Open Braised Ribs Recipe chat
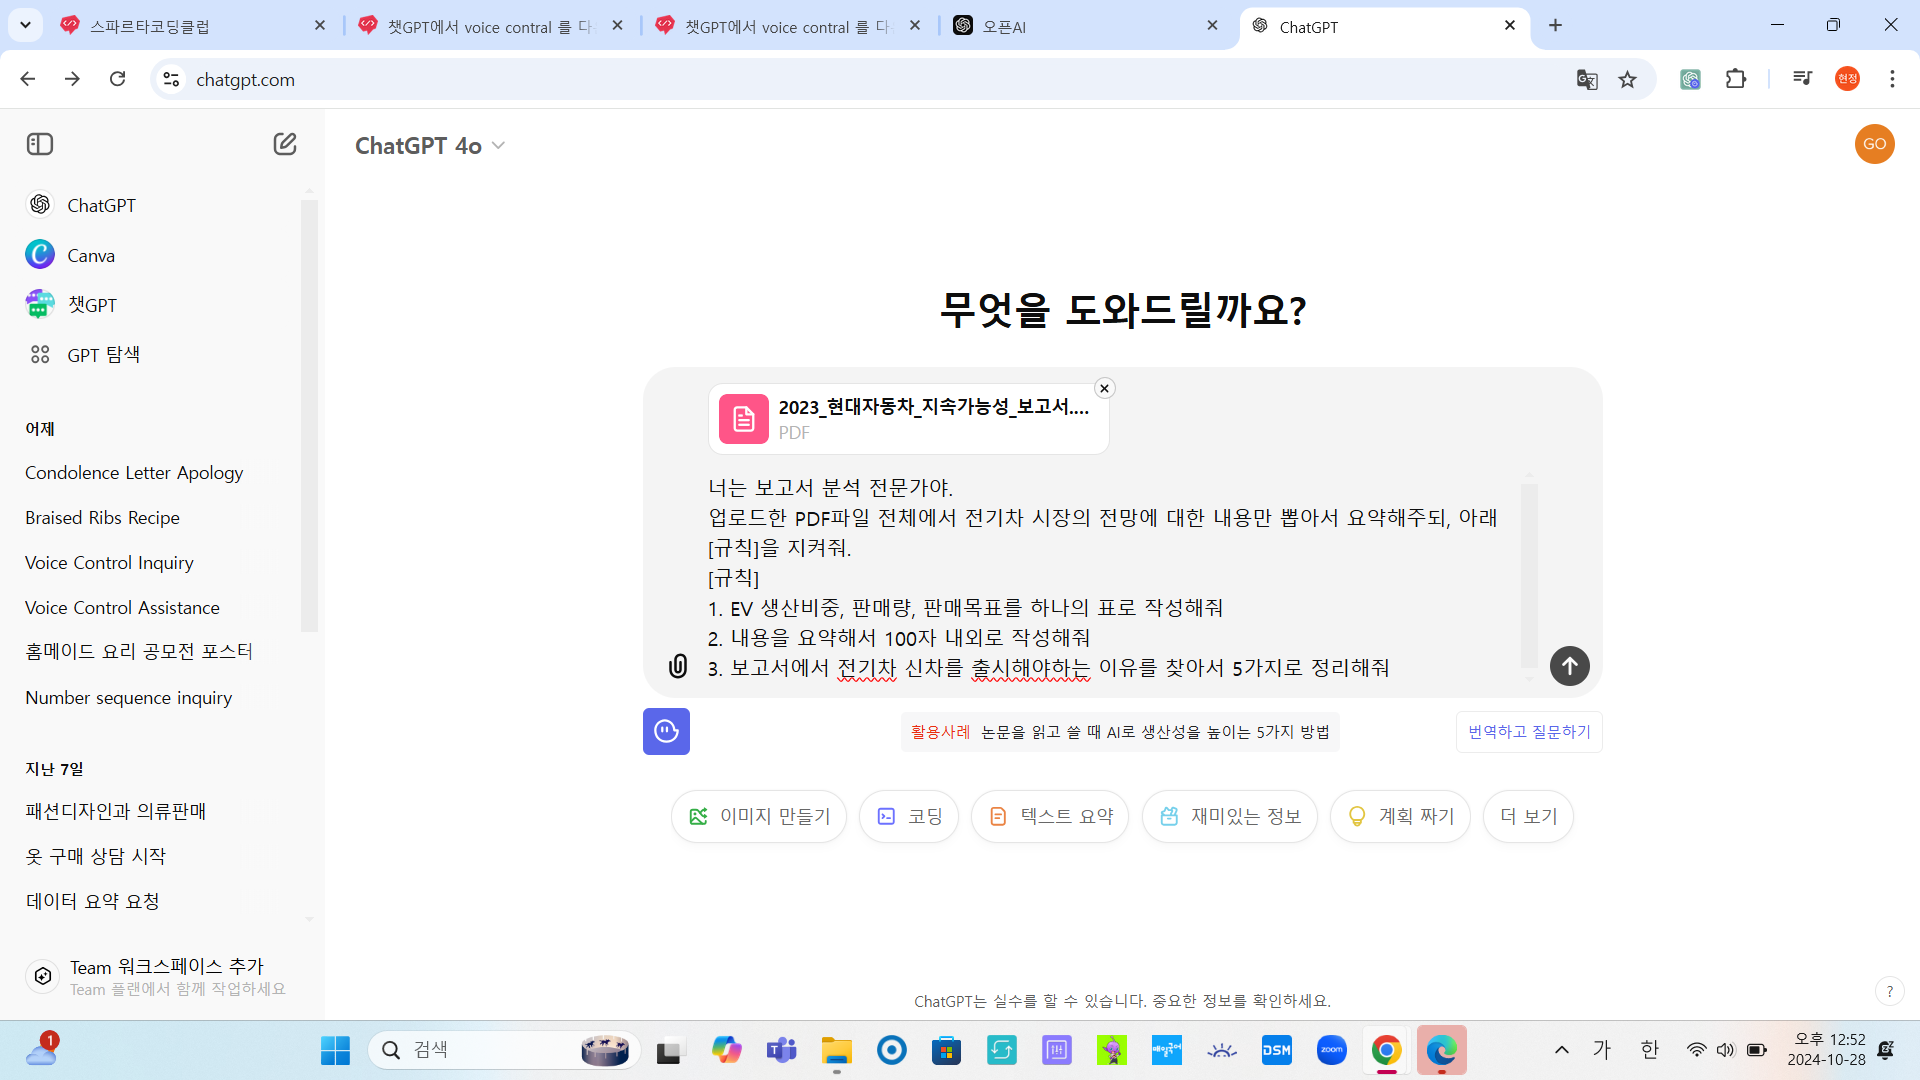This screenshot has height=1080, width=1920. (102, 518)
